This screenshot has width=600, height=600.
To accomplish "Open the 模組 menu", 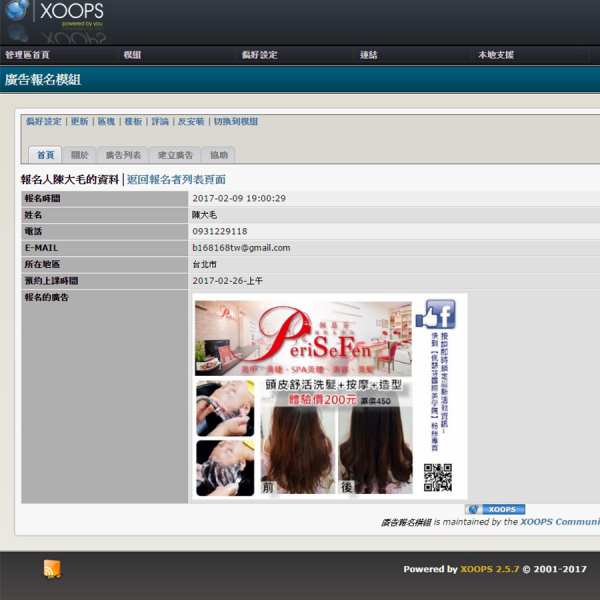I will coord(132,55).
